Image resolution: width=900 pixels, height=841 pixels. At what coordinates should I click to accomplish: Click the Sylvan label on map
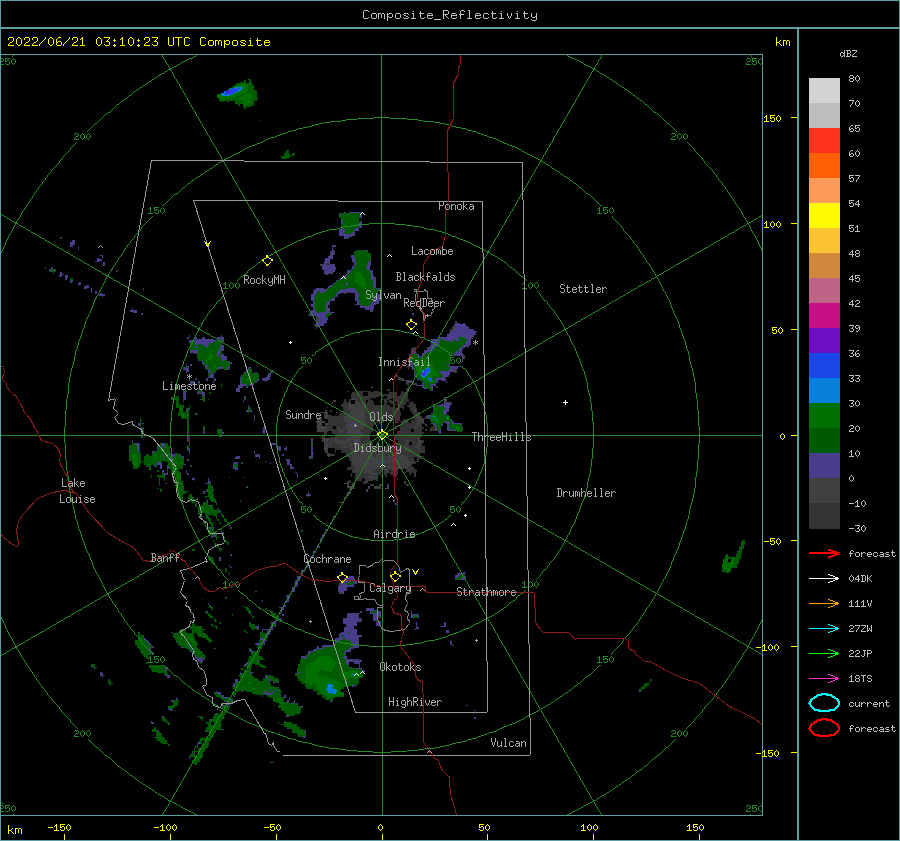pos(383,295)
